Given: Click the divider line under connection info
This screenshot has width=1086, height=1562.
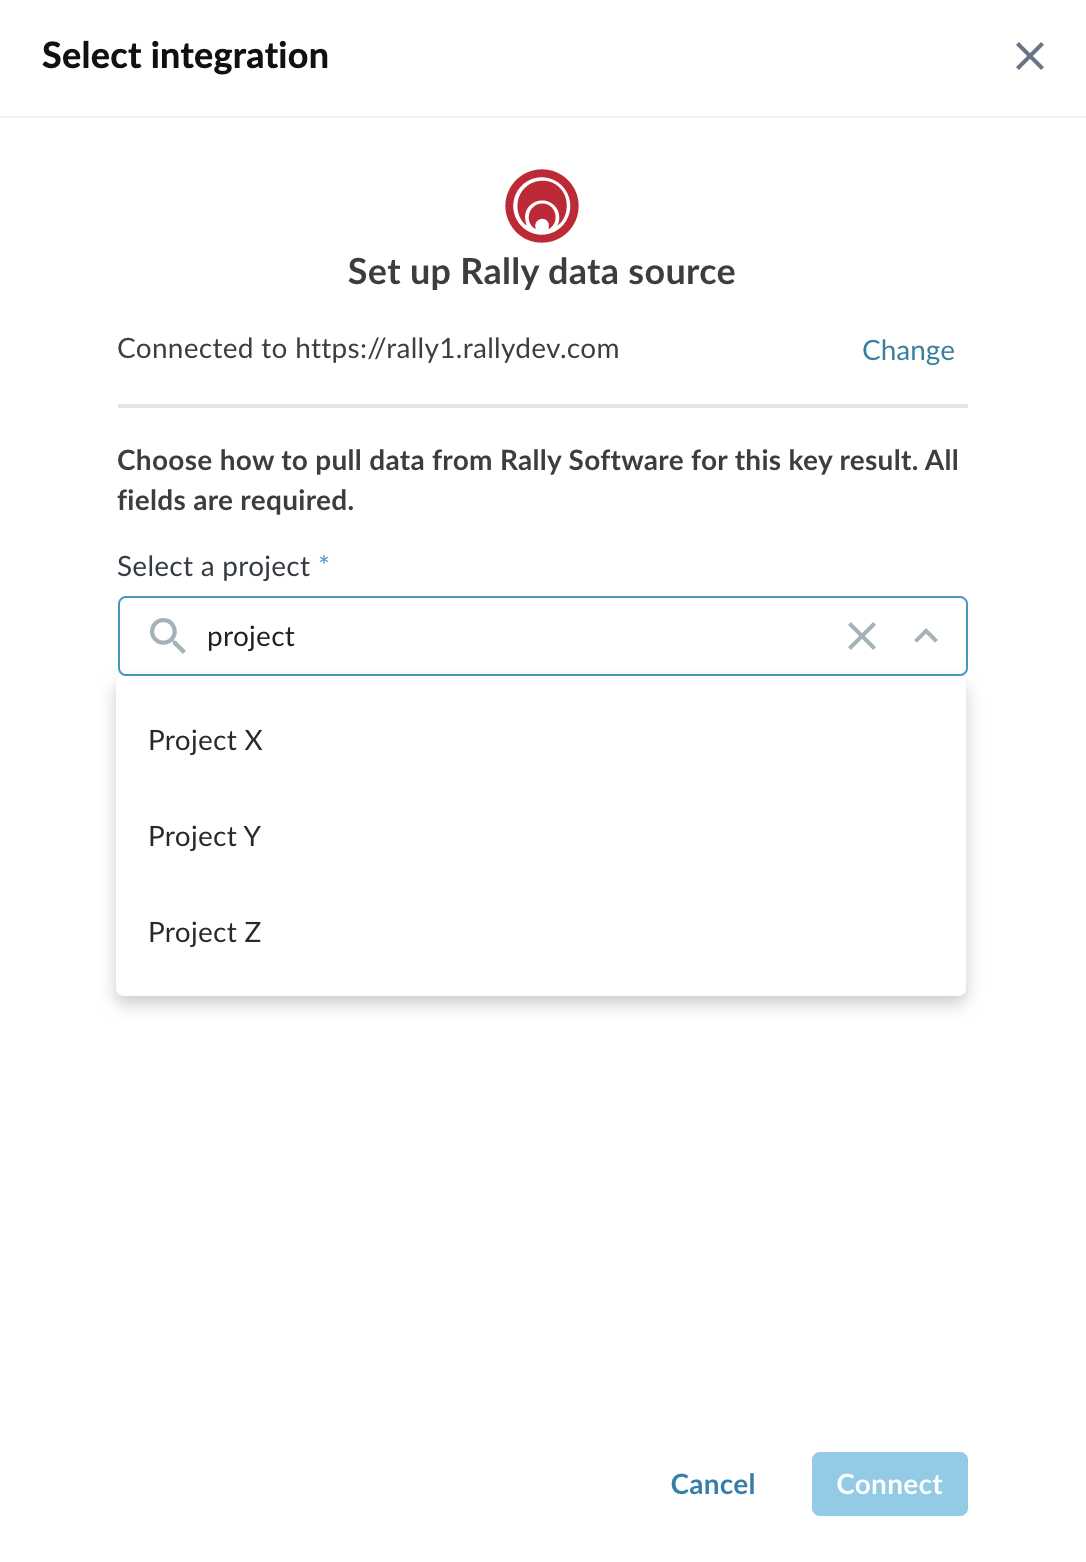Looking at the screenshot, I should 542,406.
